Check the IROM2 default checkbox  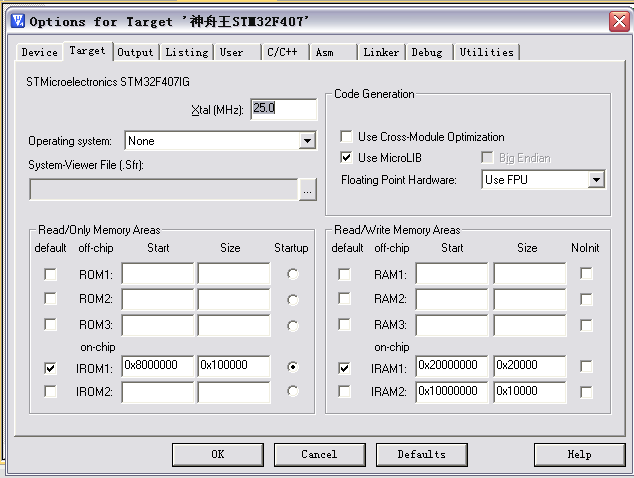[50, 391]
